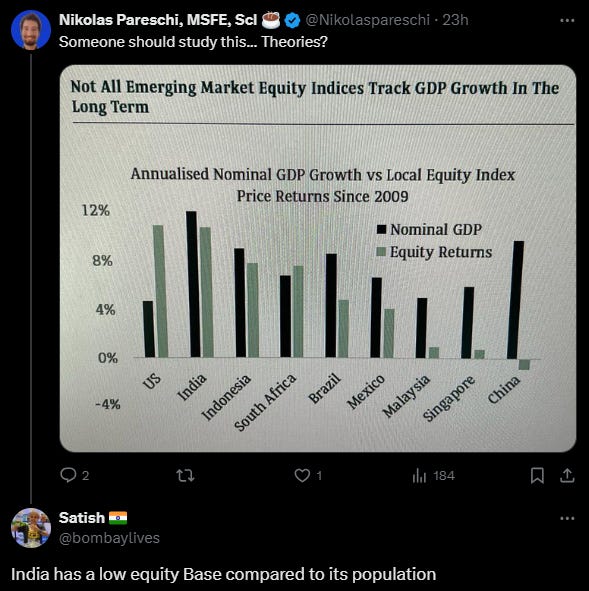
Task: Repost the GDP chart tweet
Action: click(185, 475)
